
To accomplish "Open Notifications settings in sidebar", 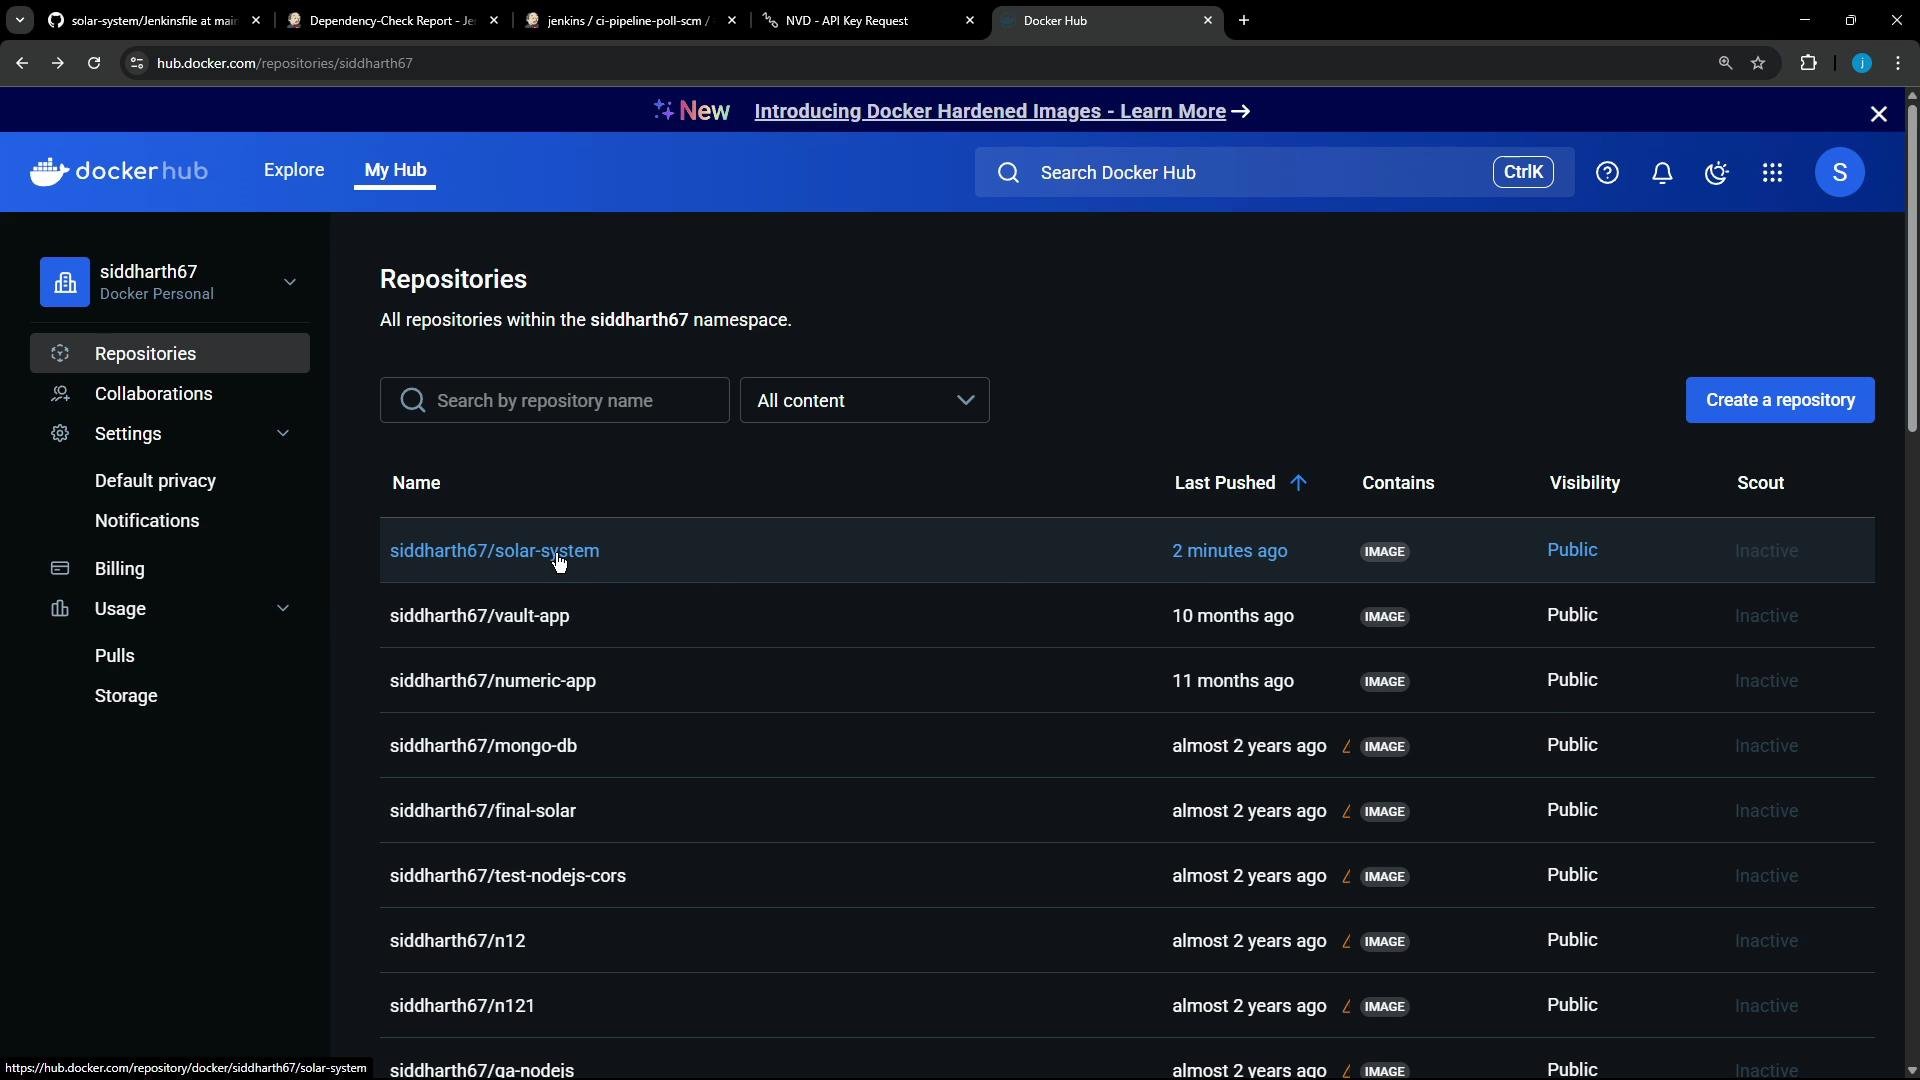I will pos(147,521).
